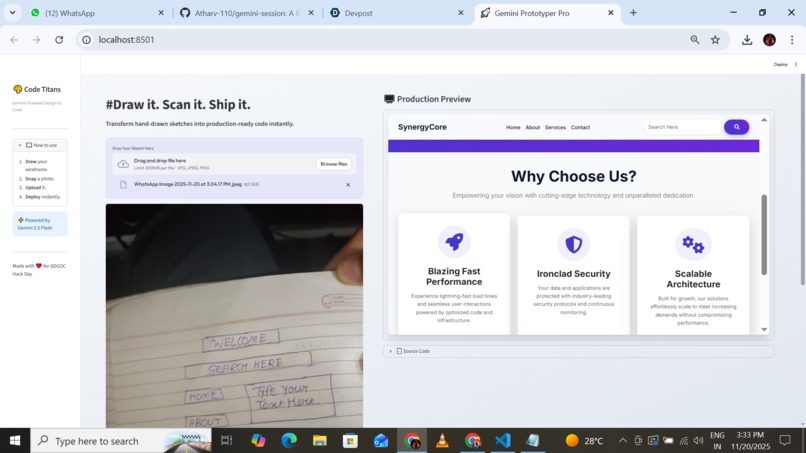Open a new browser tab
The height and width of the screenshot is (453, 806).
click(x=633, y=13)
